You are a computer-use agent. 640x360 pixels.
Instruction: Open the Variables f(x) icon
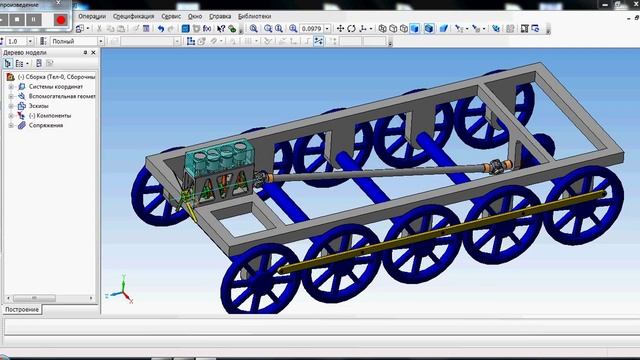coord(207,29)
